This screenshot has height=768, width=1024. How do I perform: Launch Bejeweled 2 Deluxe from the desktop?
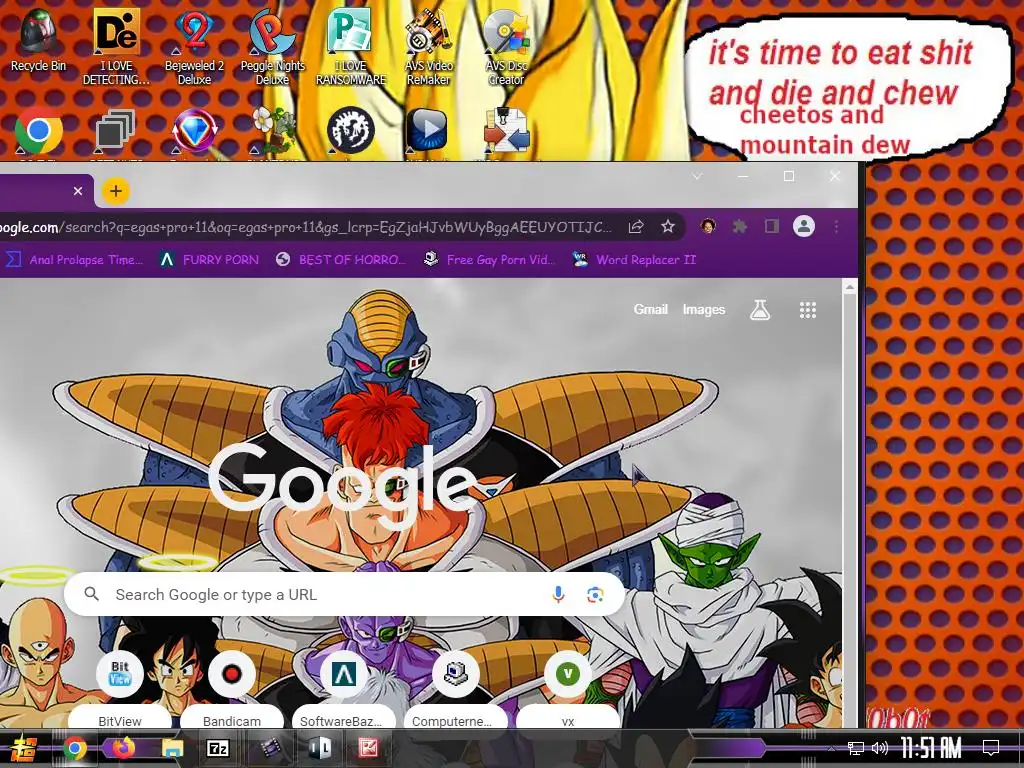coord(194,46)
